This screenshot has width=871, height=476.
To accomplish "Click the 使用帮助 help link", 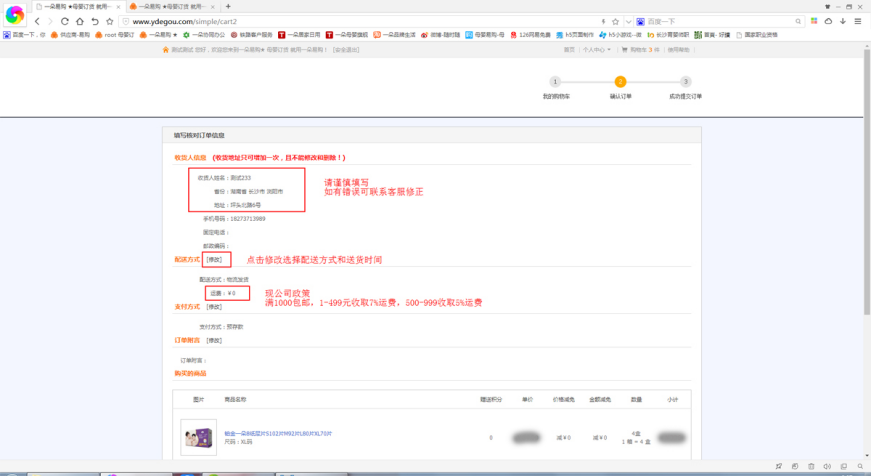I will pyautogui.click(x=678, y=49).
